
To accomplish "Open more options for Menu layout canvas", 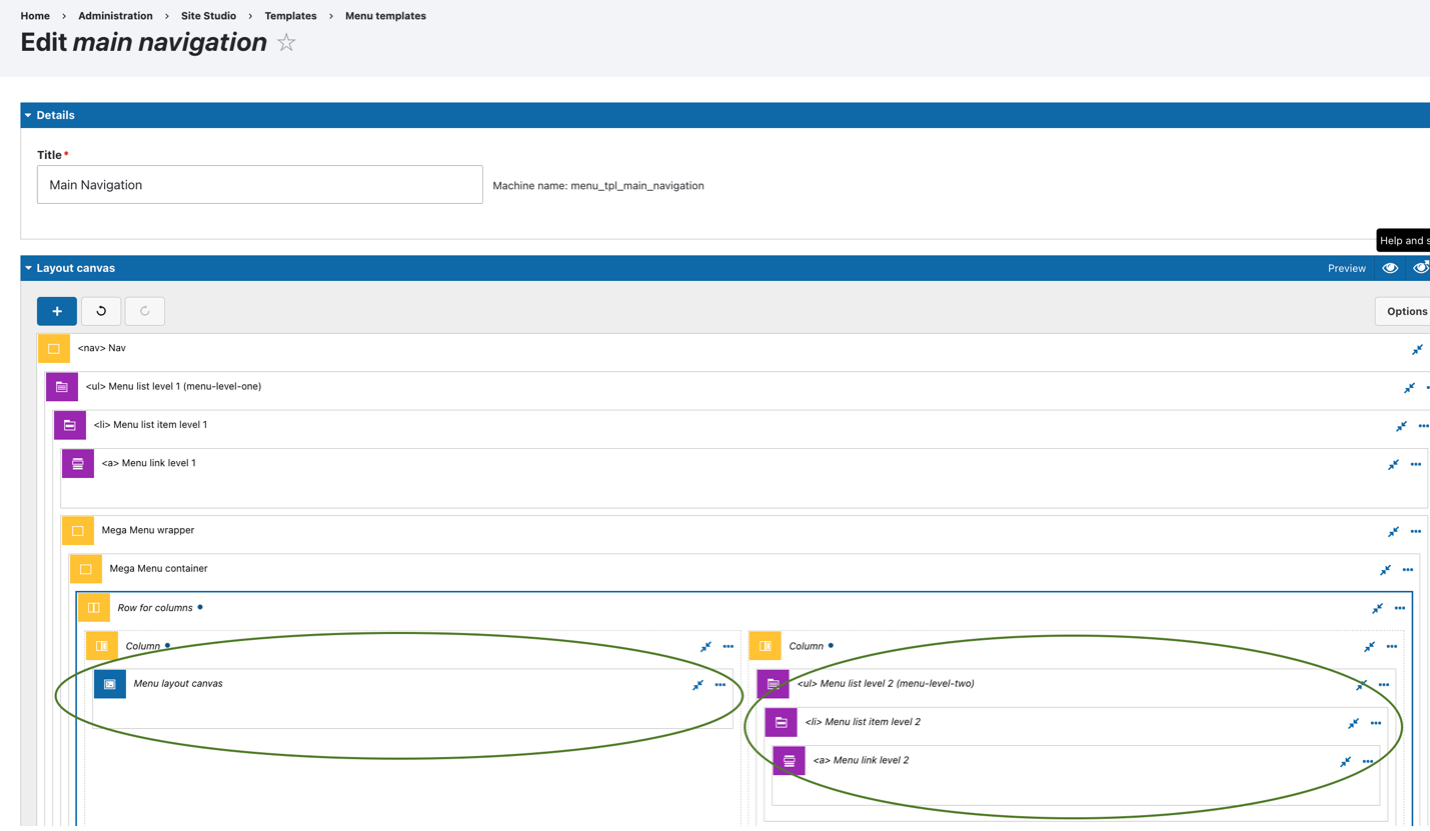I will (x=720, y=685).
